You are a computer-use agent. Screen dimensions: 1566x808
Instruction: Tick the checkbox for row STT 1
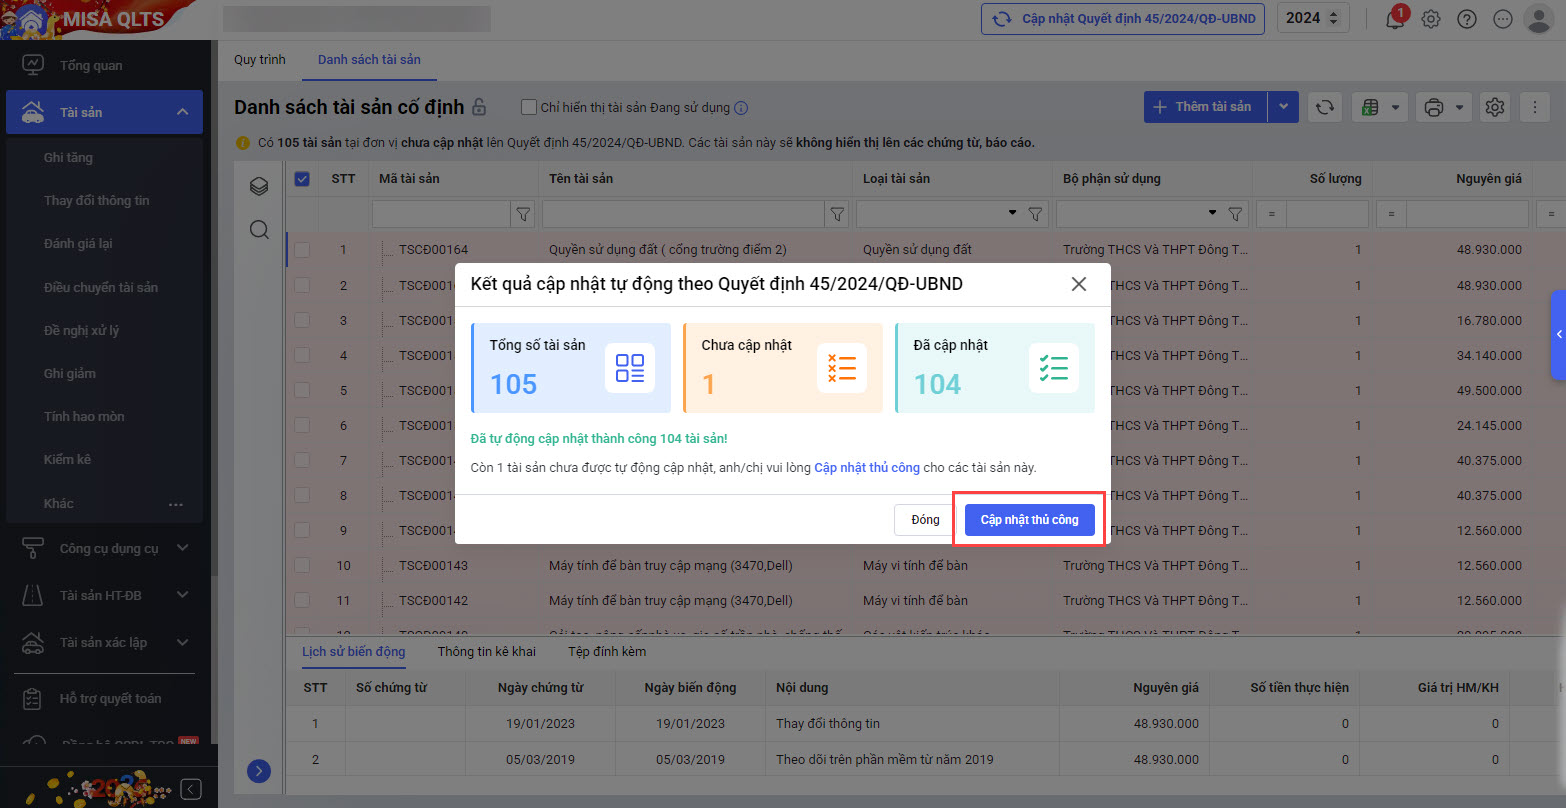[302, 250]
